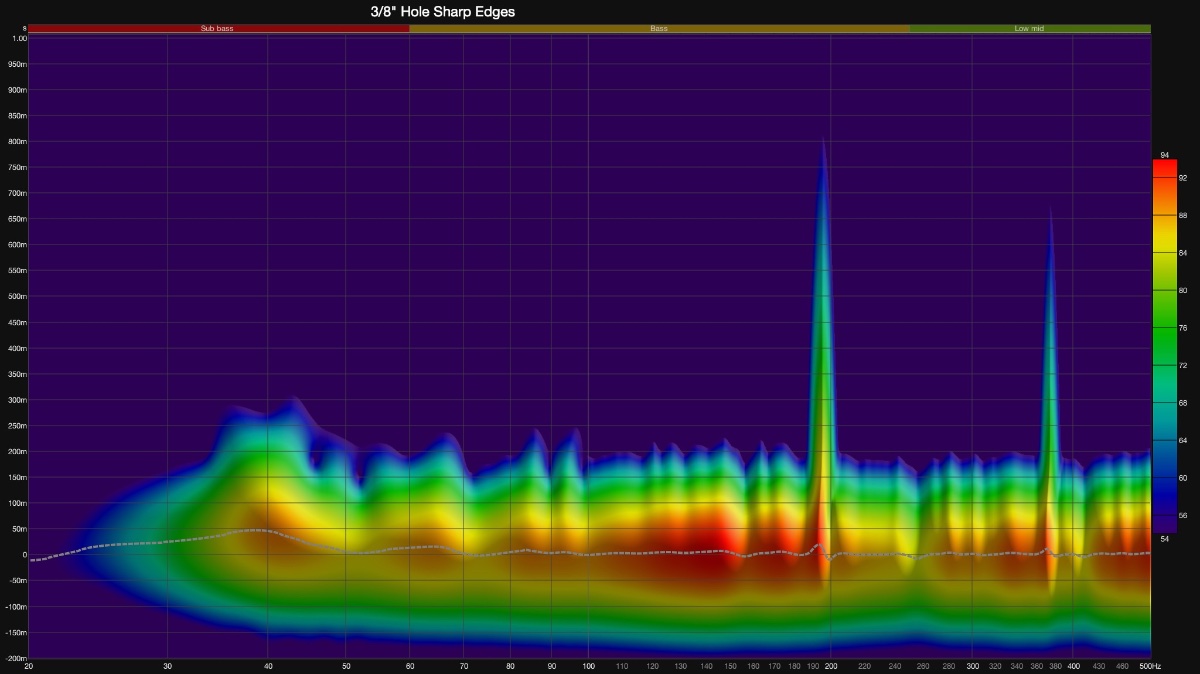Click the 500m label on the time axis
The image size is (1200, 674).
tap(17, 296)
